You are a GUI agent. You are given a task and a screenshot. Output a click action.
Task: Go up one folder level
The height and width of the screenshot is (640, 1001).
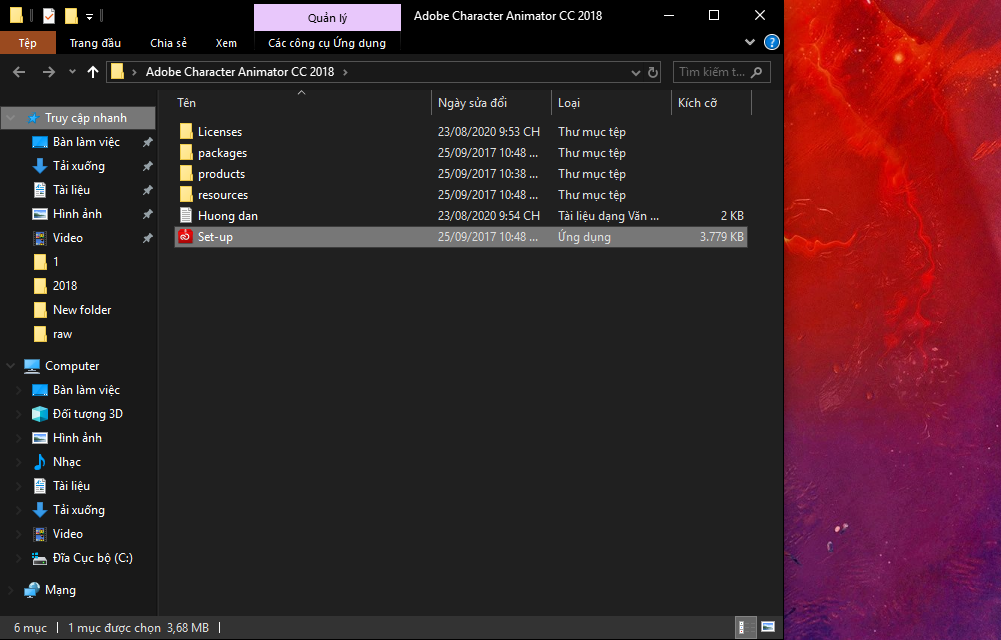[93, 72]
